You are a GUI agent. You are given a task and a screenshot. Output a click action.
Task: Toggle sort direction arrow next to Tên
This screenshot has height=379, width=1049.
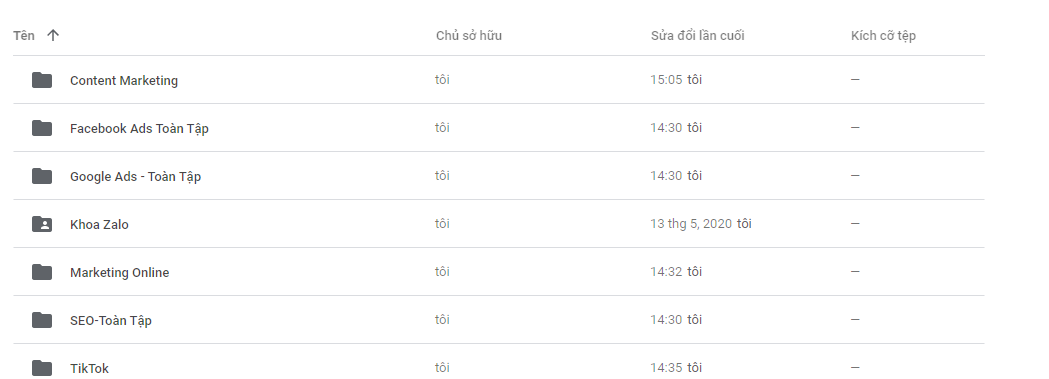(53, 35)
